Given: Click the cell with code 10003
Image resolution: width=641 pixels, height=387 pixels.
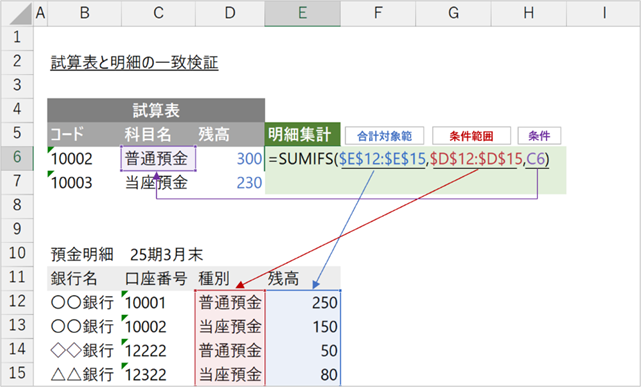Looking at the screenshot, I should click(84, 182).
